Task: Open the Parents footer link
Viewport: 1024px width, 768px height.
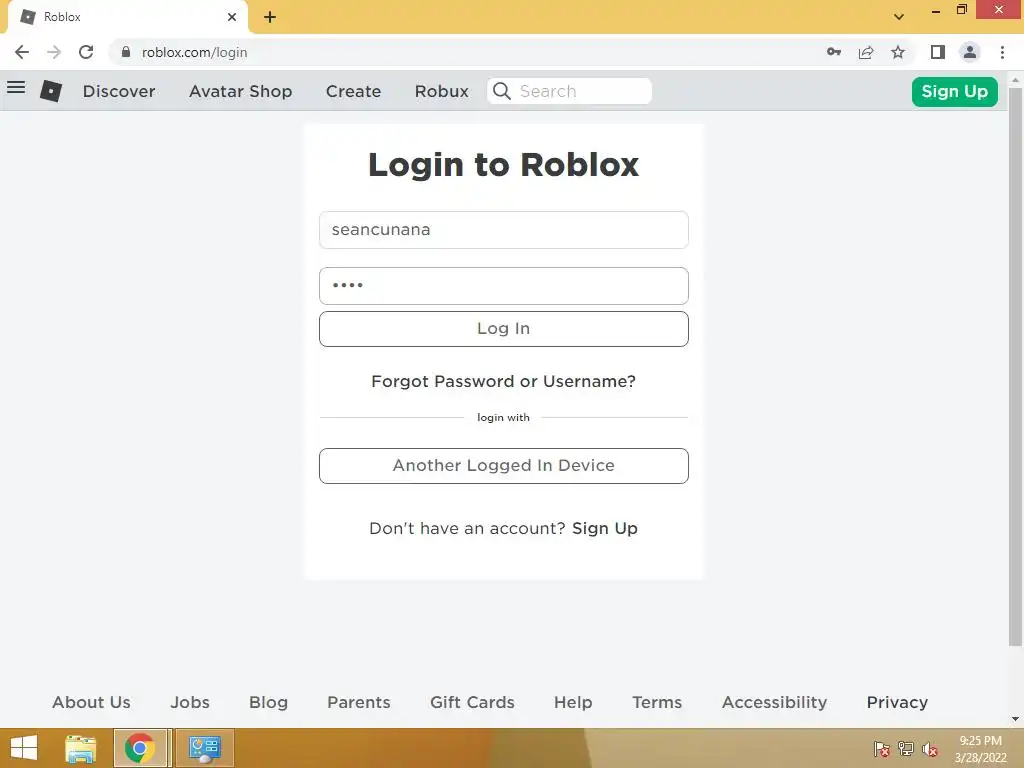Action: [359, 702]
